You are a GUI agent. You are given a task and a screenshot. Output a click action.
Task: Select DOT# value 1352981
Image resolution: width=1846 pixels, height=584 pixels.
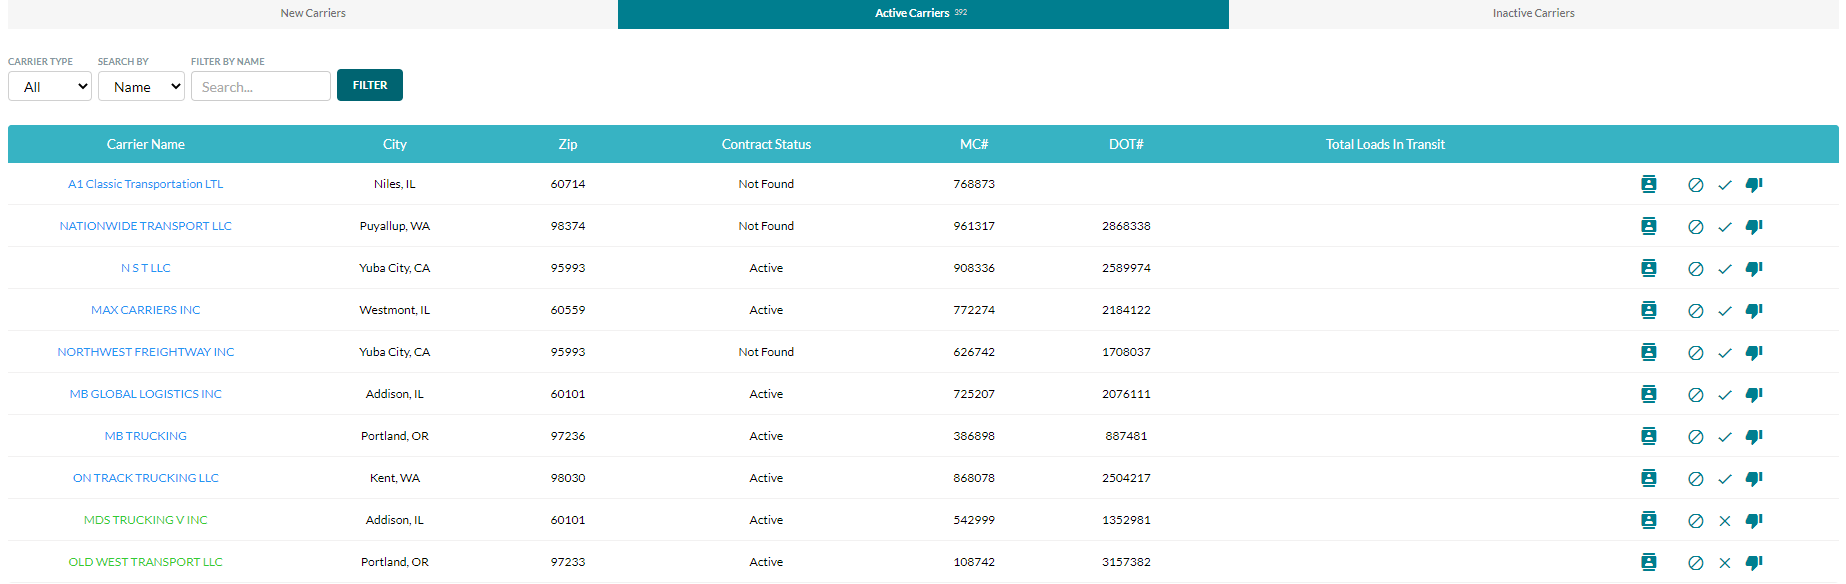1126,520
